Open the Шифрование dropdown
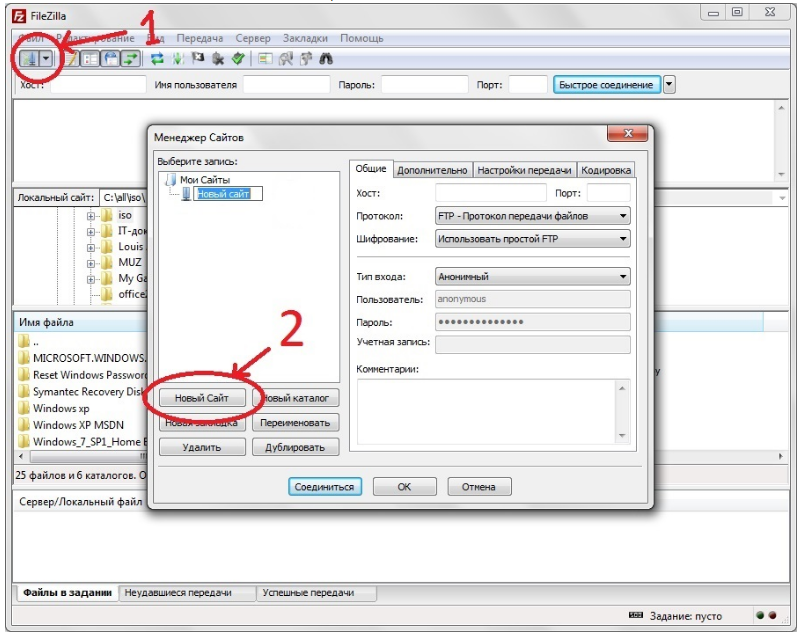This screenshot has height=634, width=805. coord(533,239)
